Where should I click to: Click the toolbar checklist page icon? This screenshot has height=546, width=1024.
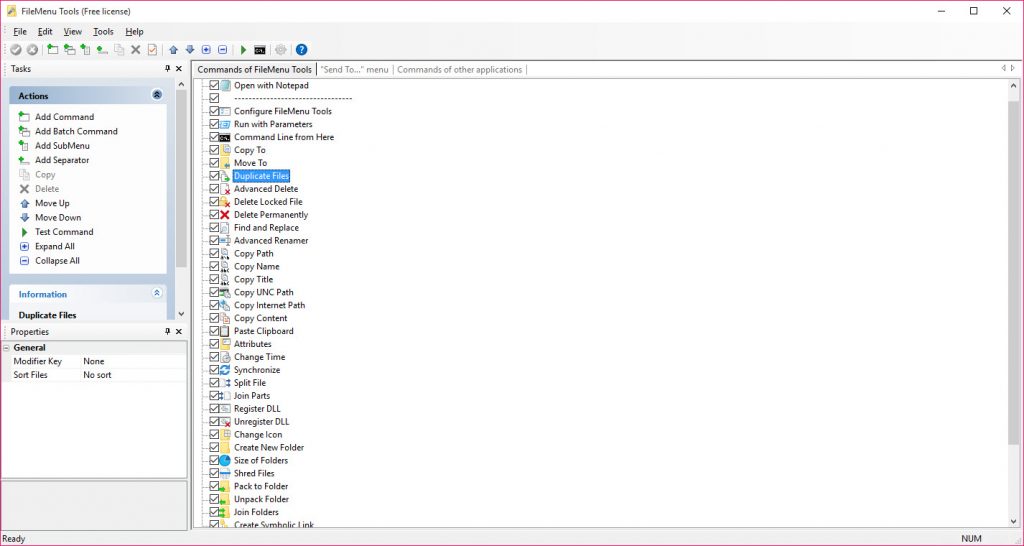pos(152,50)
